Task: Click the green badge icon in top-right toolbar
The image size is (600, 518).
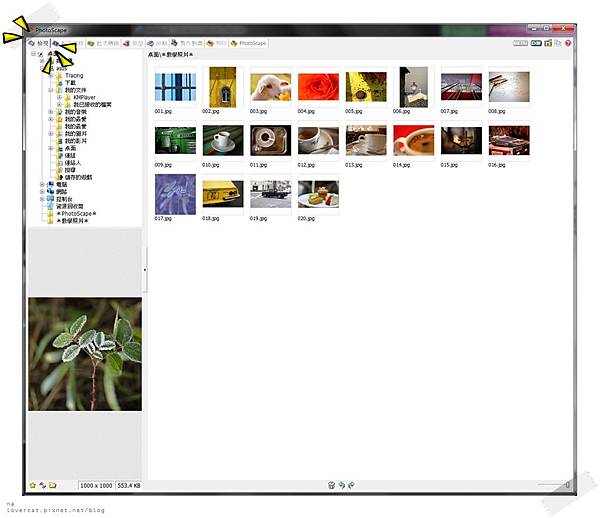Action: [x=536, y=43]
